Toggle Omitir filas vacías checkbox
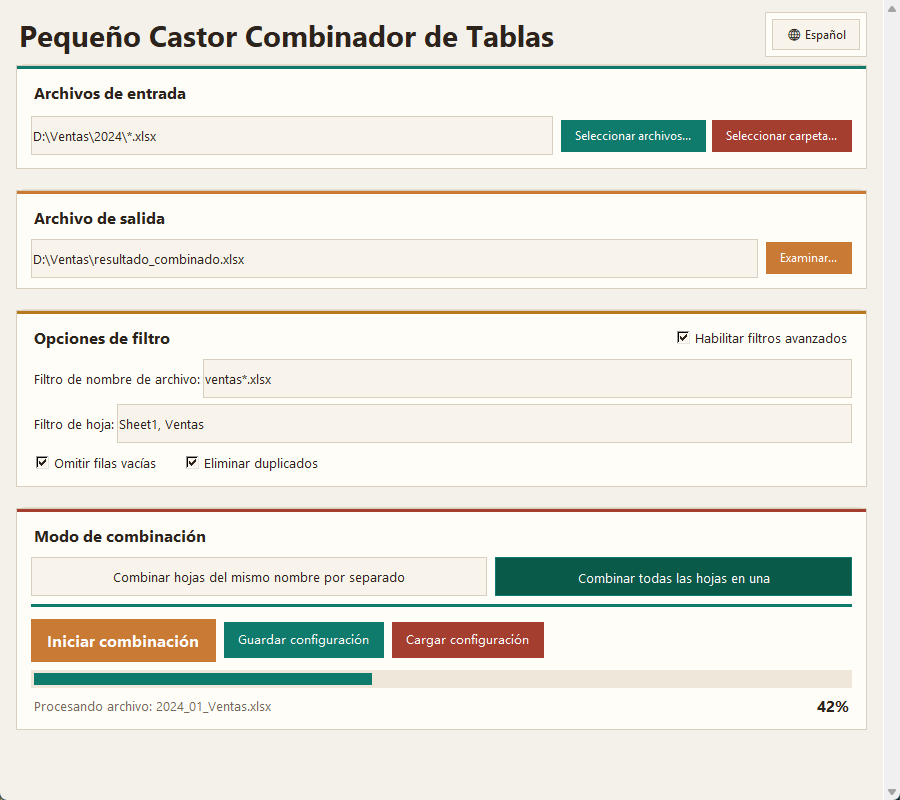Image resolution: width=900 pixels, height=800 pixels. (x=42, y=463)
